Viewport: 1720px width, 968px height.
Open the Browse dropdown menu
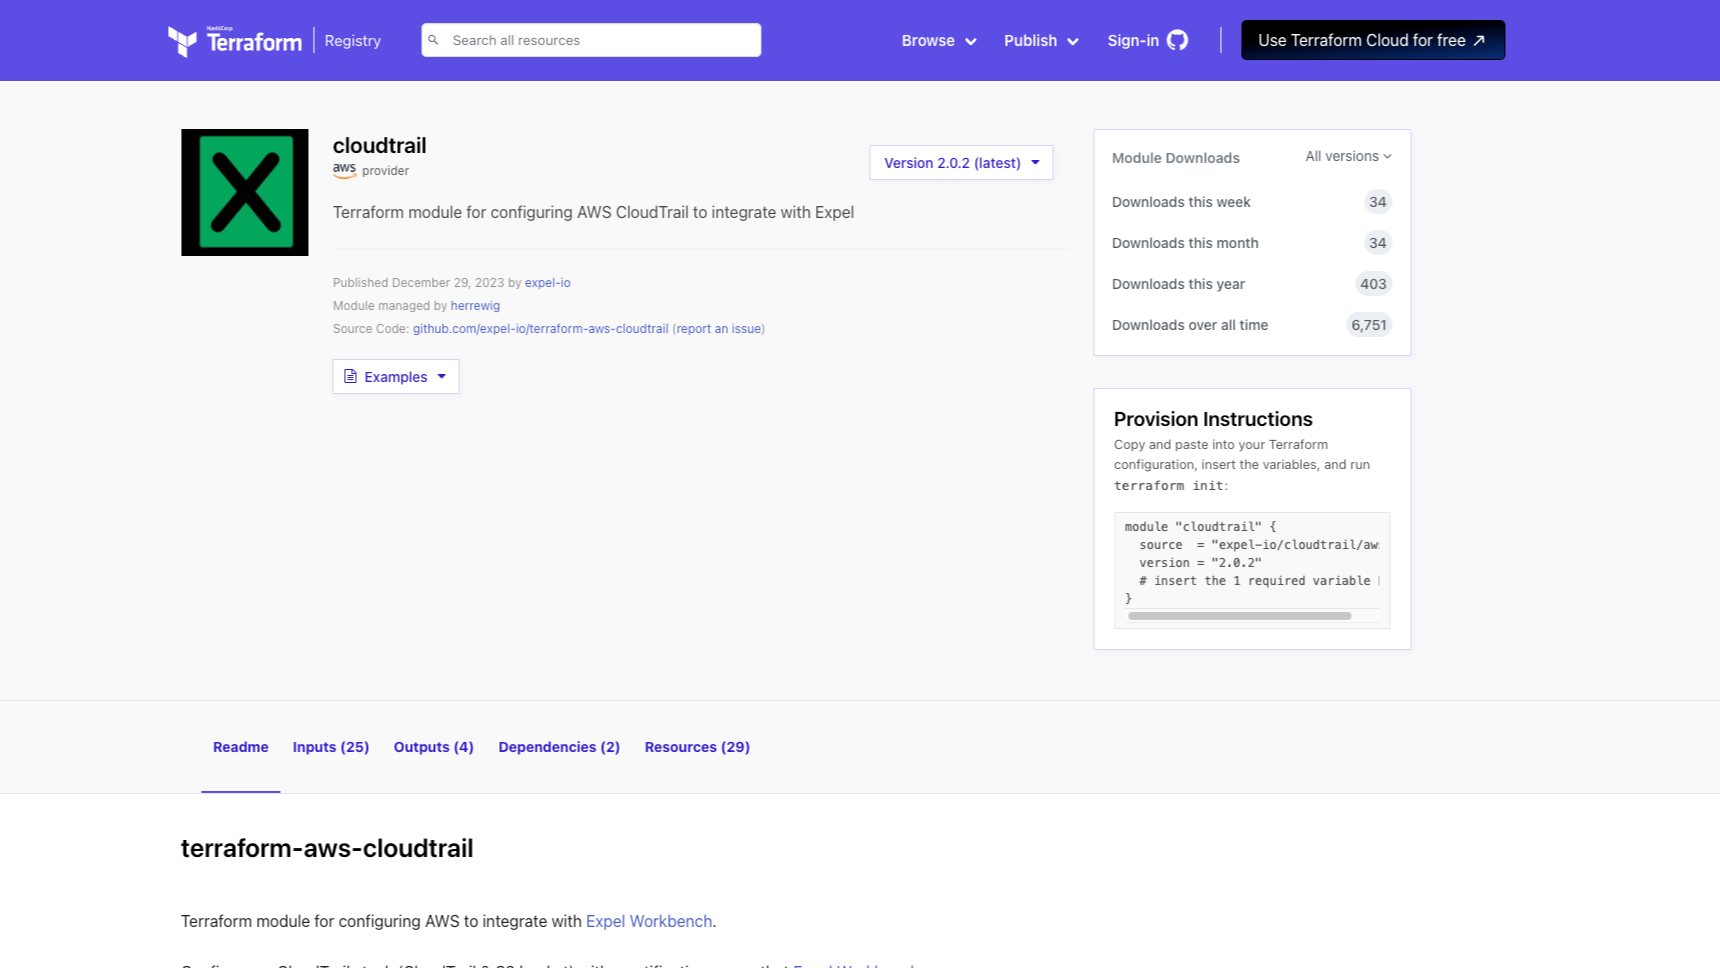tap(938, 41)
